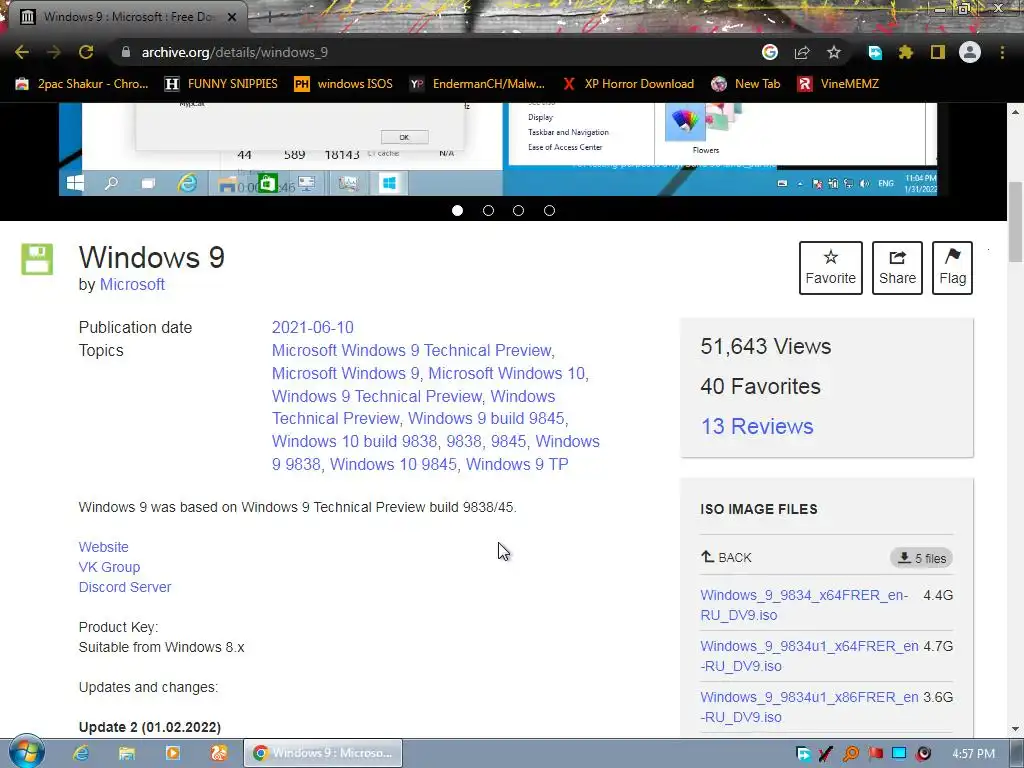Launch Internet Explorer from taskbar

pos(81,753)
